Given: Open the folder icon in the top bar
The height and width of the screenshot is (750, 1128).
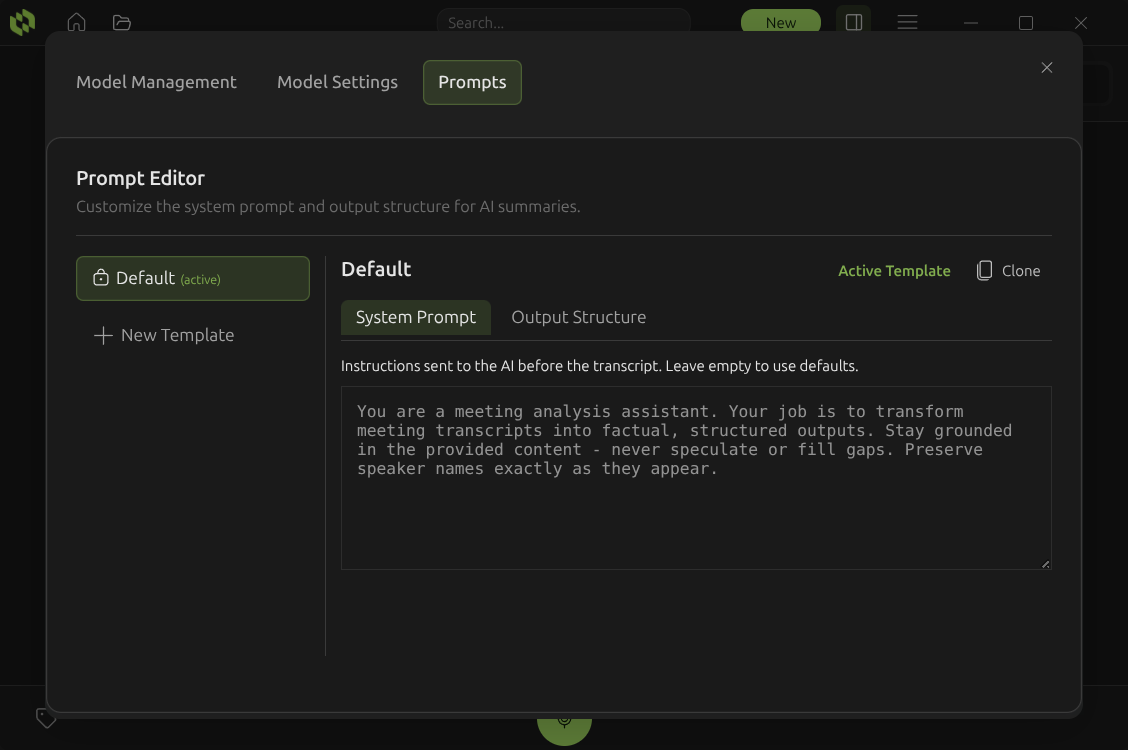Looking at the screenshot, I should (x=121, y=22).
